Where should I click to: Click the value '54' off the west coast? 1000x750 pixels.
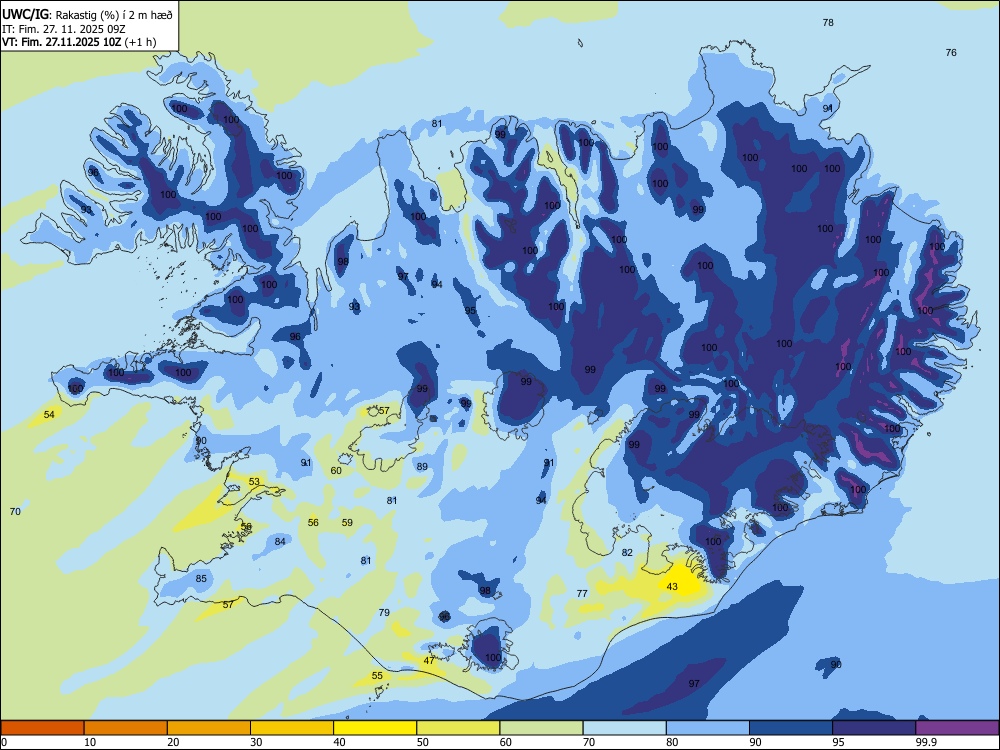(x=49, y=415)
